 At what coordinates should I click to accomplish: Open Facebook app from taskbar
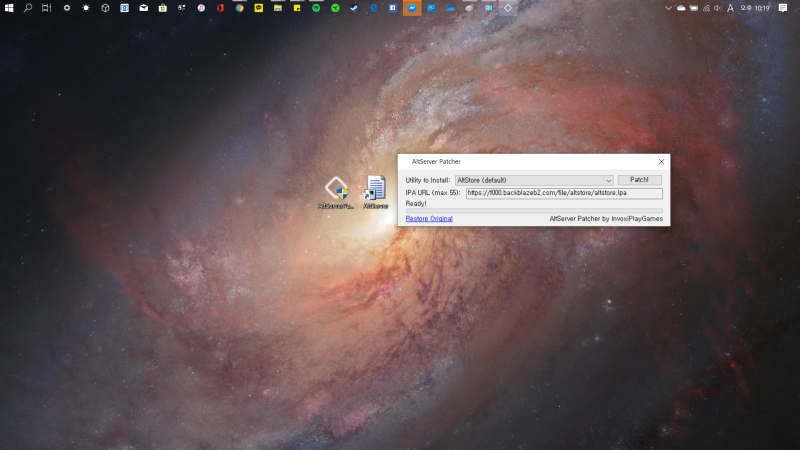pos(392,8)
